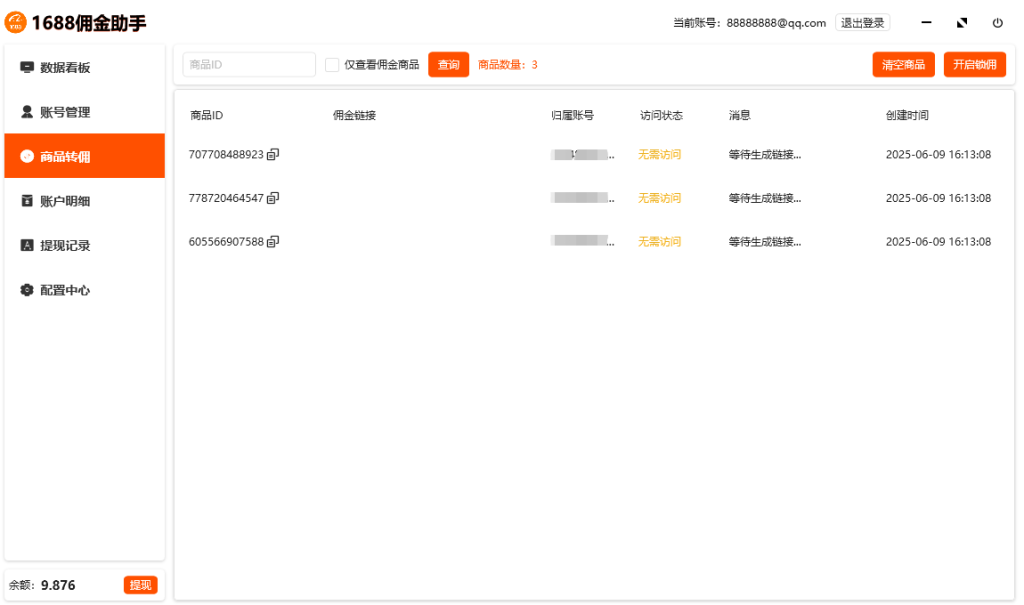Image resolution: width=1024 pixels, height=605 pixels.
Task: Click the 开启锁佣 button
Action: [974, 65]
